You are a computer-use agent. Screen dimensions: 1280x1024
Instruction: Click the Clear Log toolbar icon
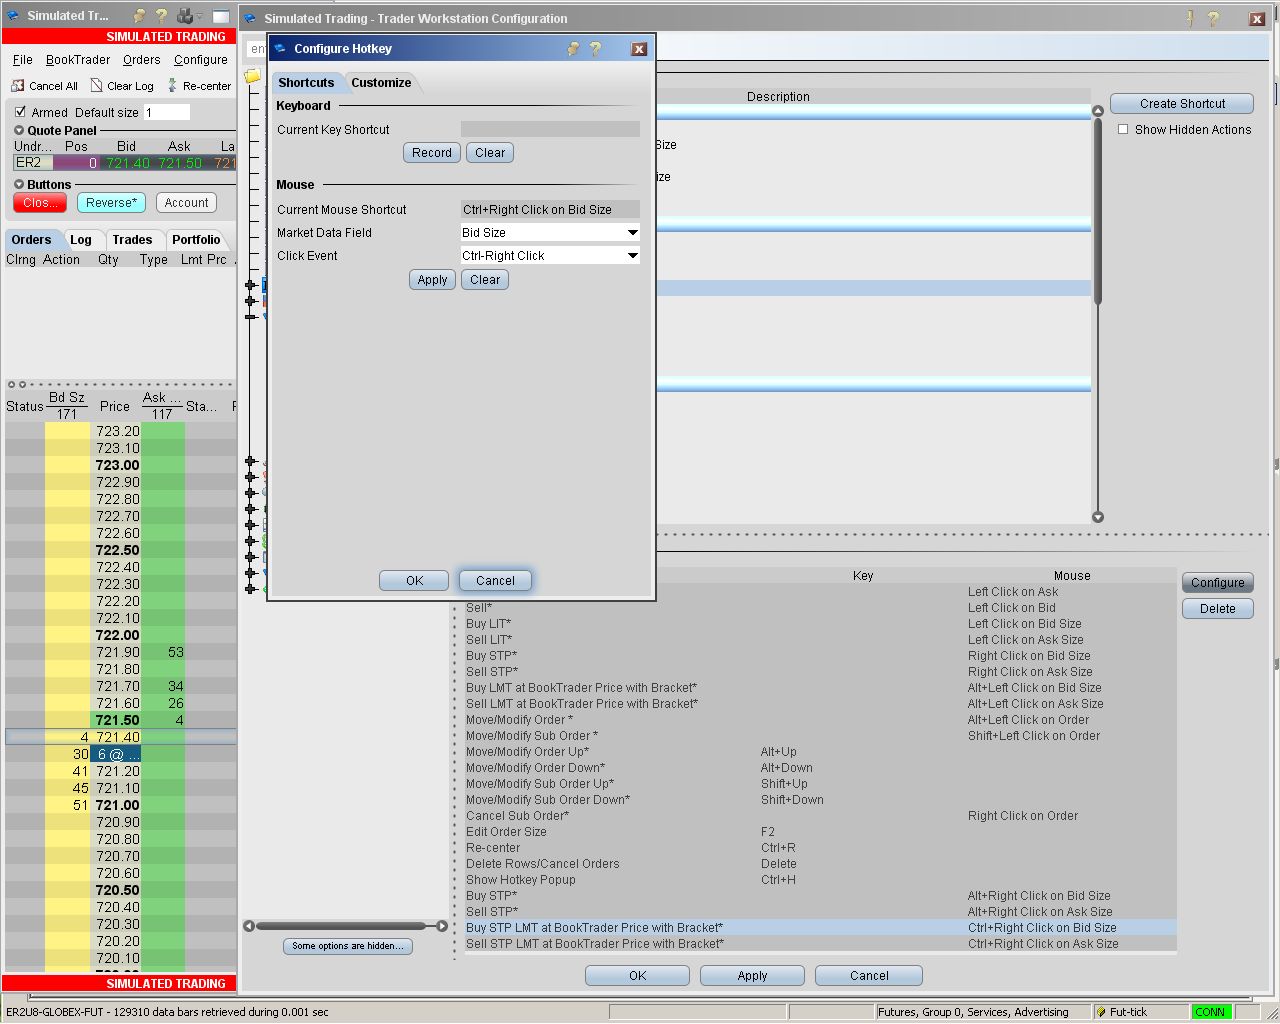click(x=96, y=86)
